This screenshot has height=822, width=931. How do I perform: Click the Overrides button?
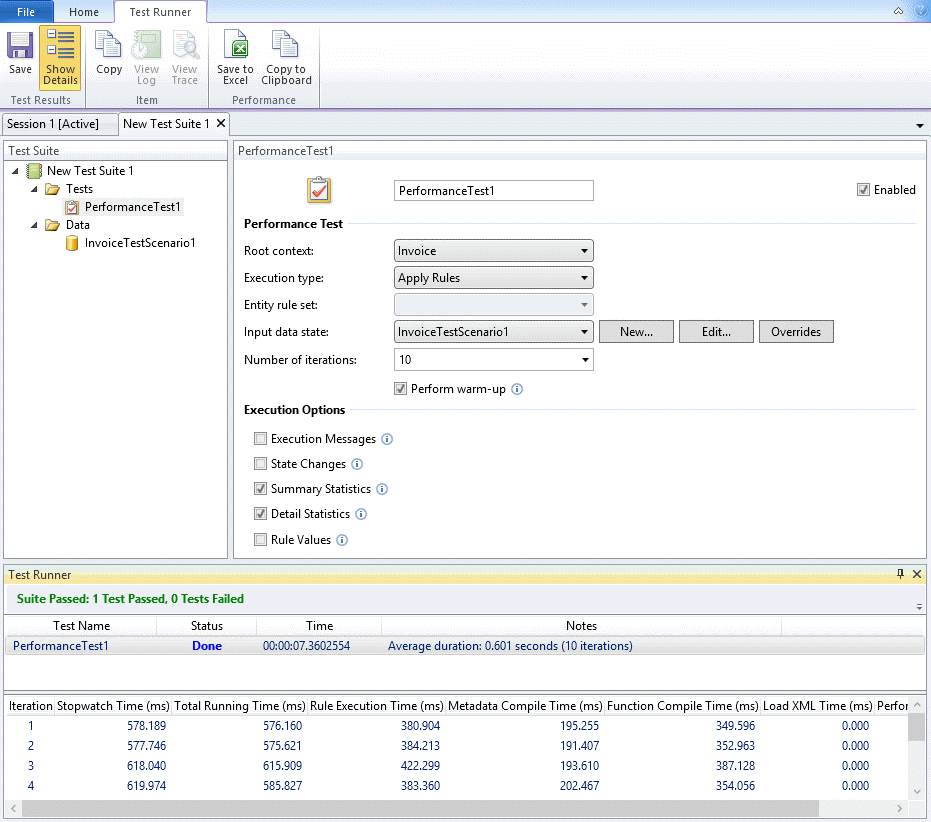pos(795,332)
